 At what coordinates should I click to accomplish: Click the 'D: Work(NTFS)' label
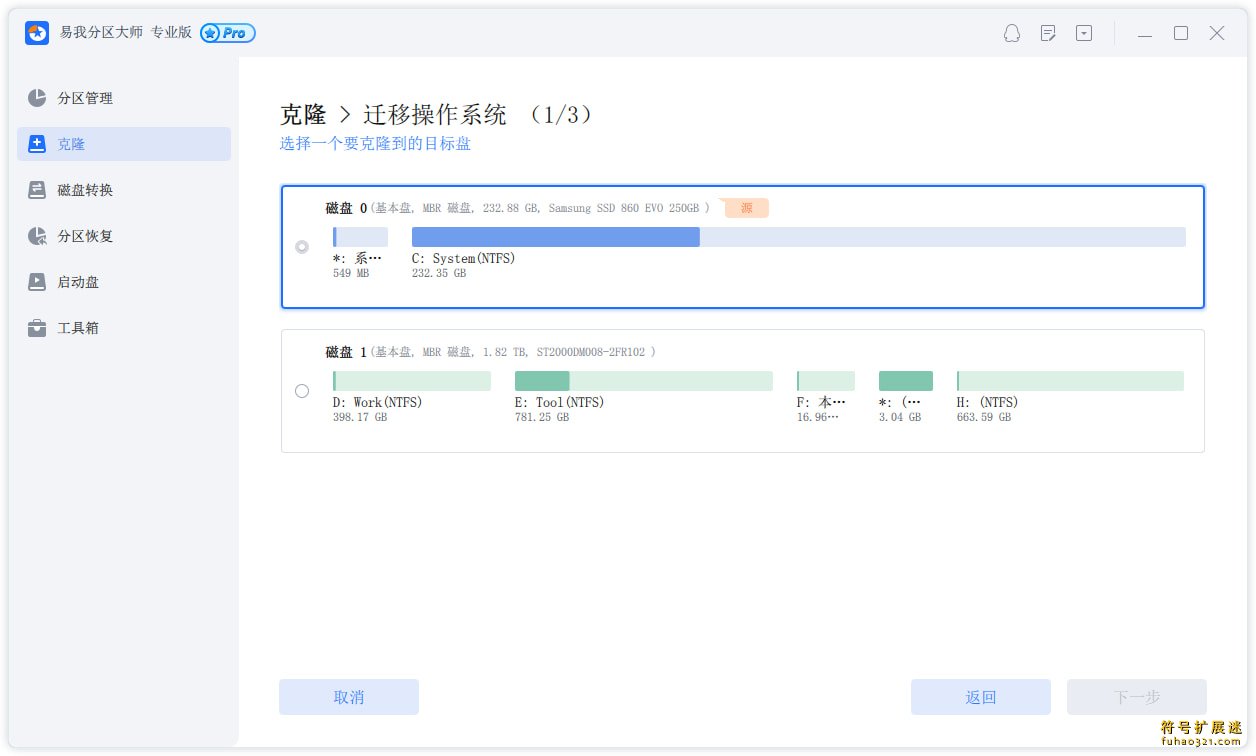tap(378, 403)
